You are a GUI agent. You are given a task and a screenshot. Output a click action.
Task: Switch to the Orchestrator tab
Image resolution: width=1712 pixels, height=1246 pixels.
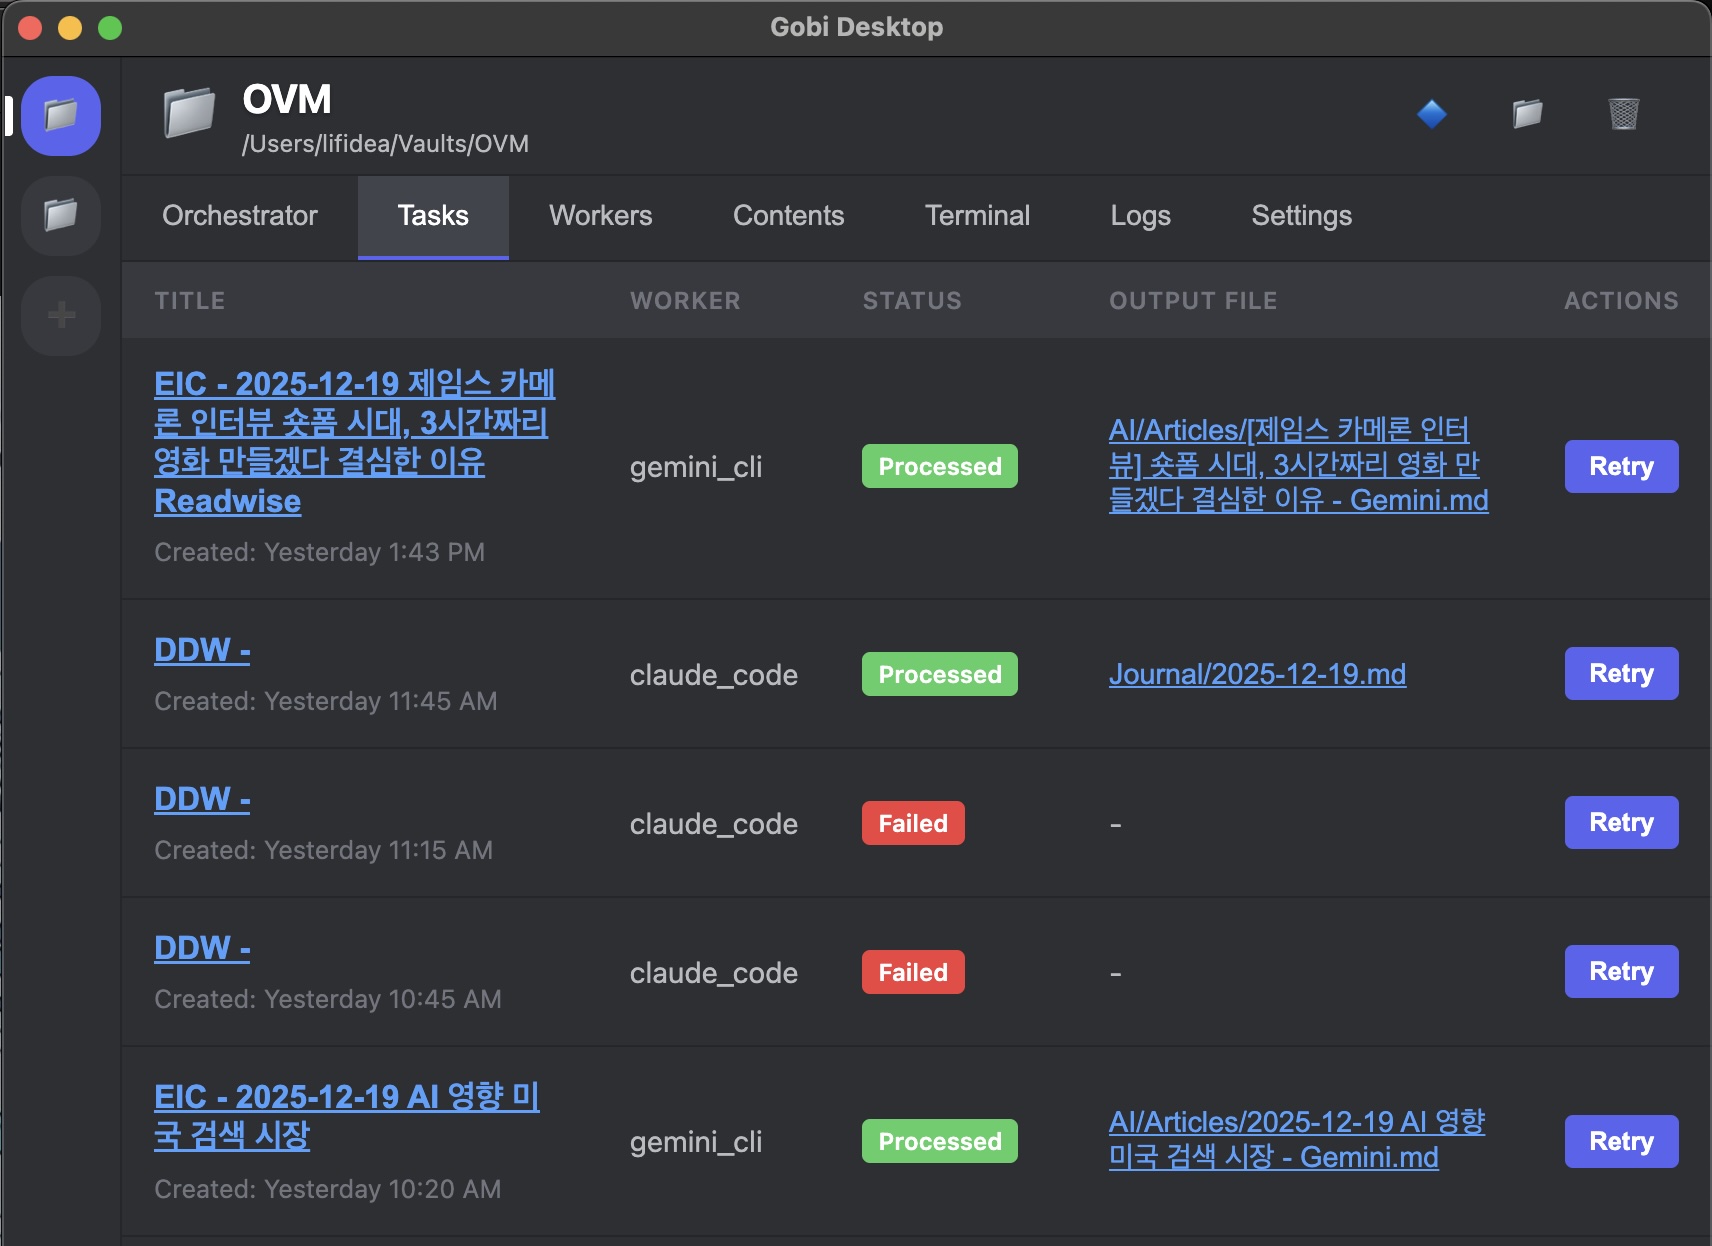coord(240,216)
